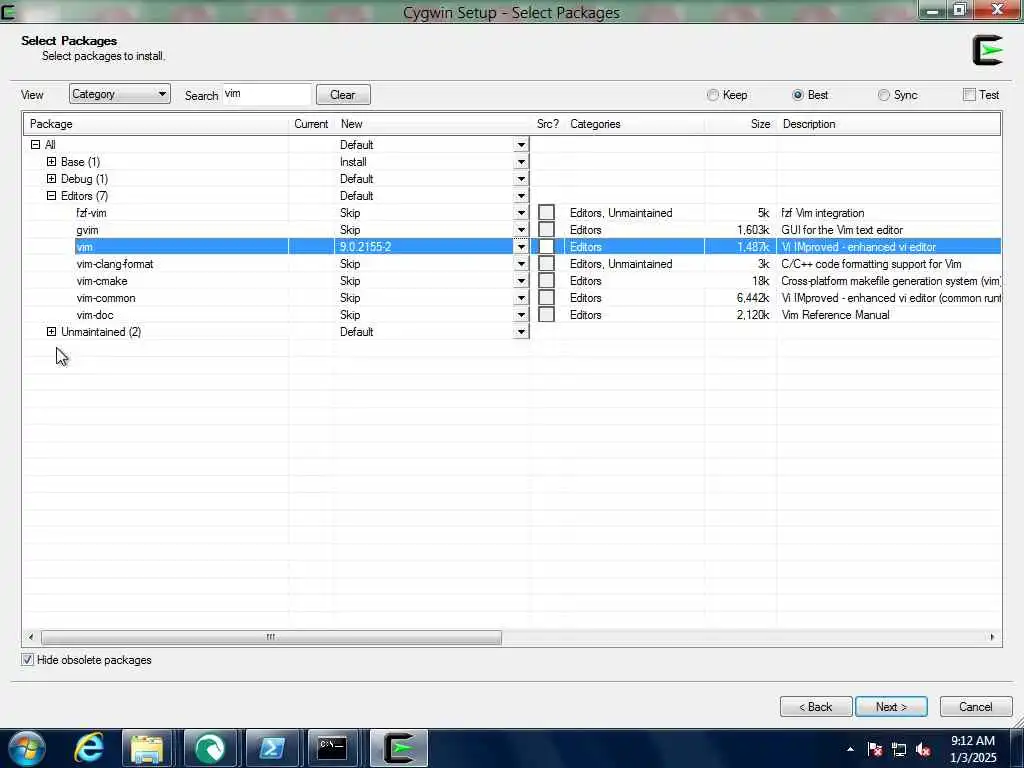This screenshot has height=768, width=1024.
Task: Select the Sync radio button
Action: 884,95
